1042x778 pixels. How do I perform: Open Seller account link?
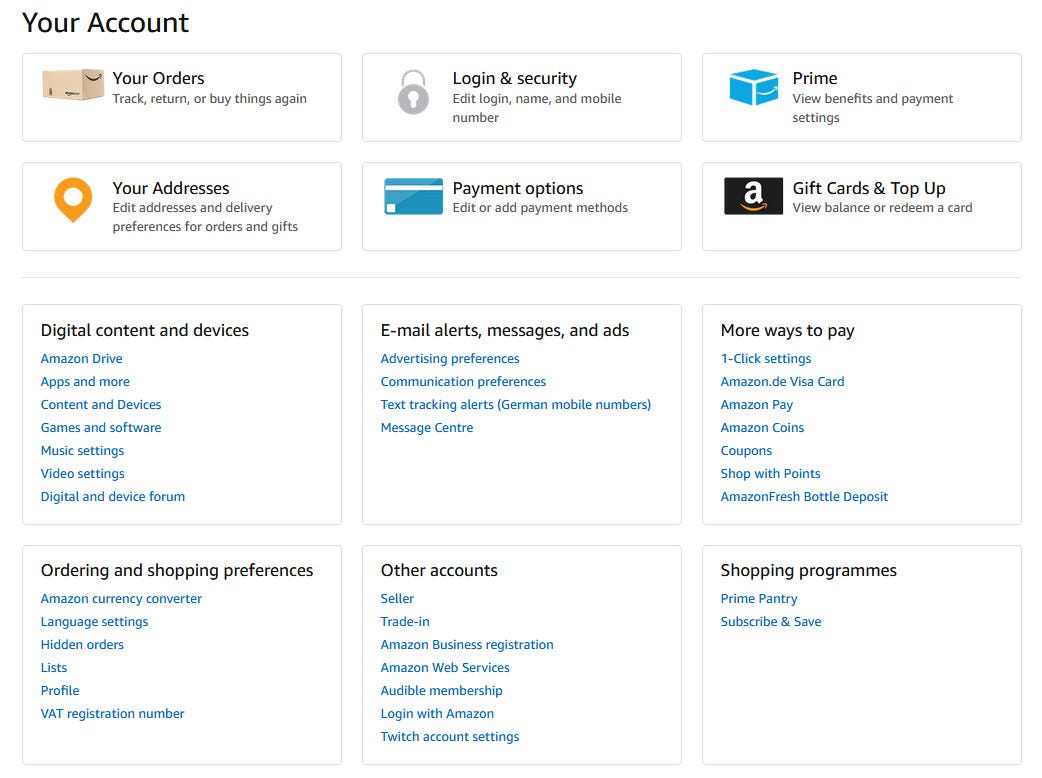tap(397, 599)
